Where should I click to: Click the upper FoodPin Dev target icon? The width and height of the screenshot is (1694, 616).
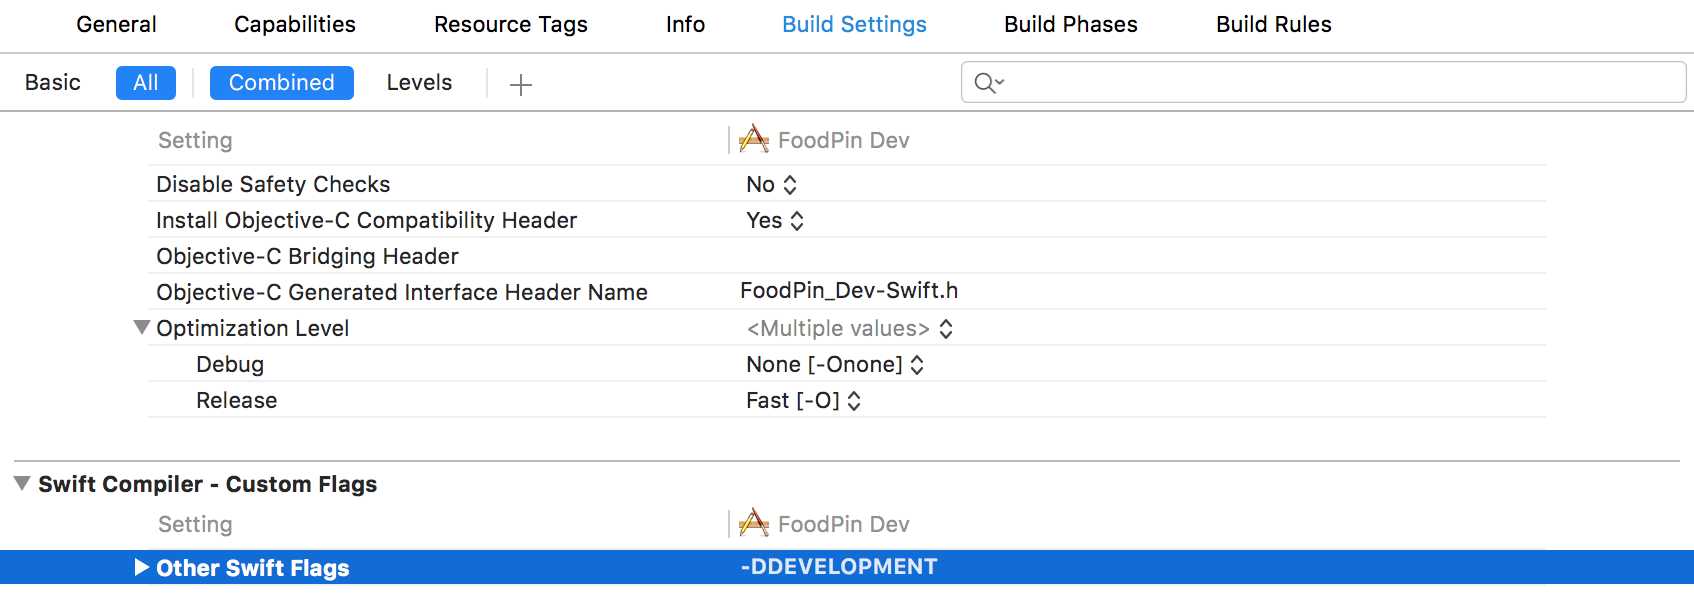(754, 139)
